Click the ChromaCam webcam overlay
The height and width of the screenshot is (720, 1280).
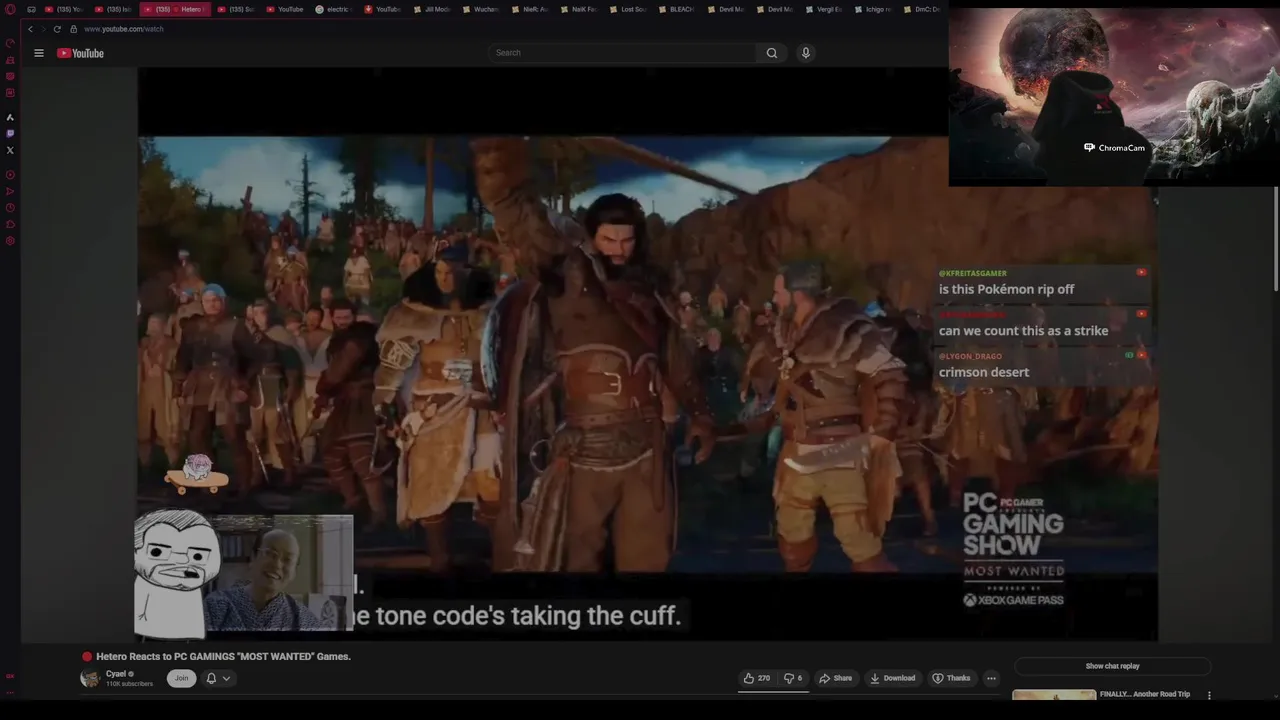[x=1113, y=97]
